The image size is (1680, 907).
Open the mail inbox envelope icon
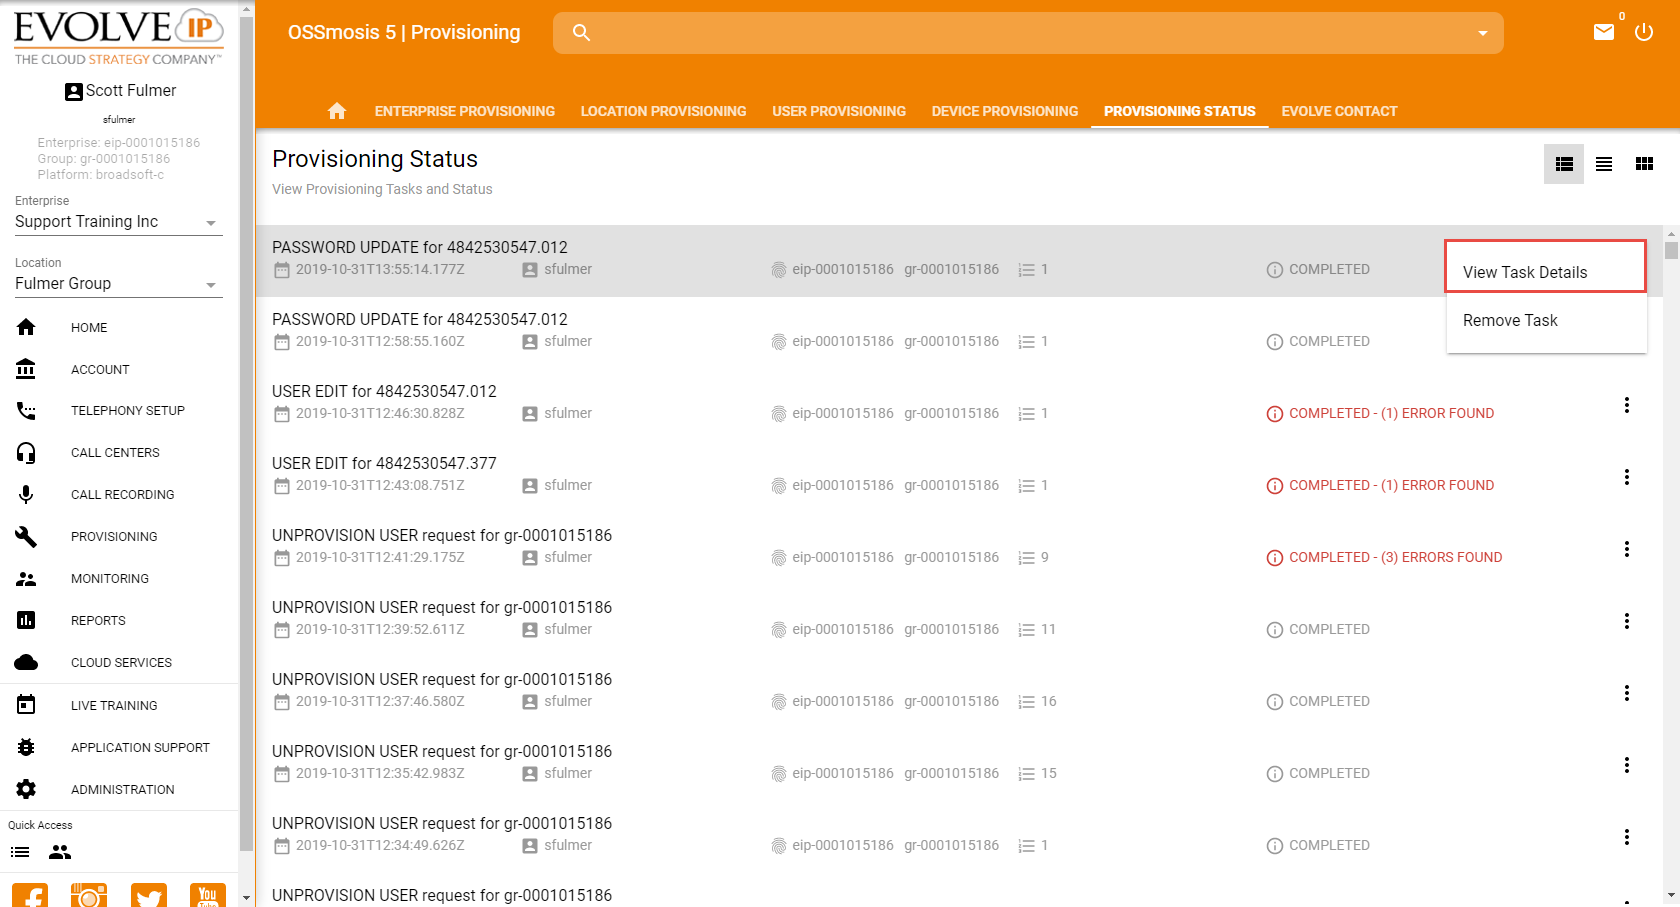1604,32
